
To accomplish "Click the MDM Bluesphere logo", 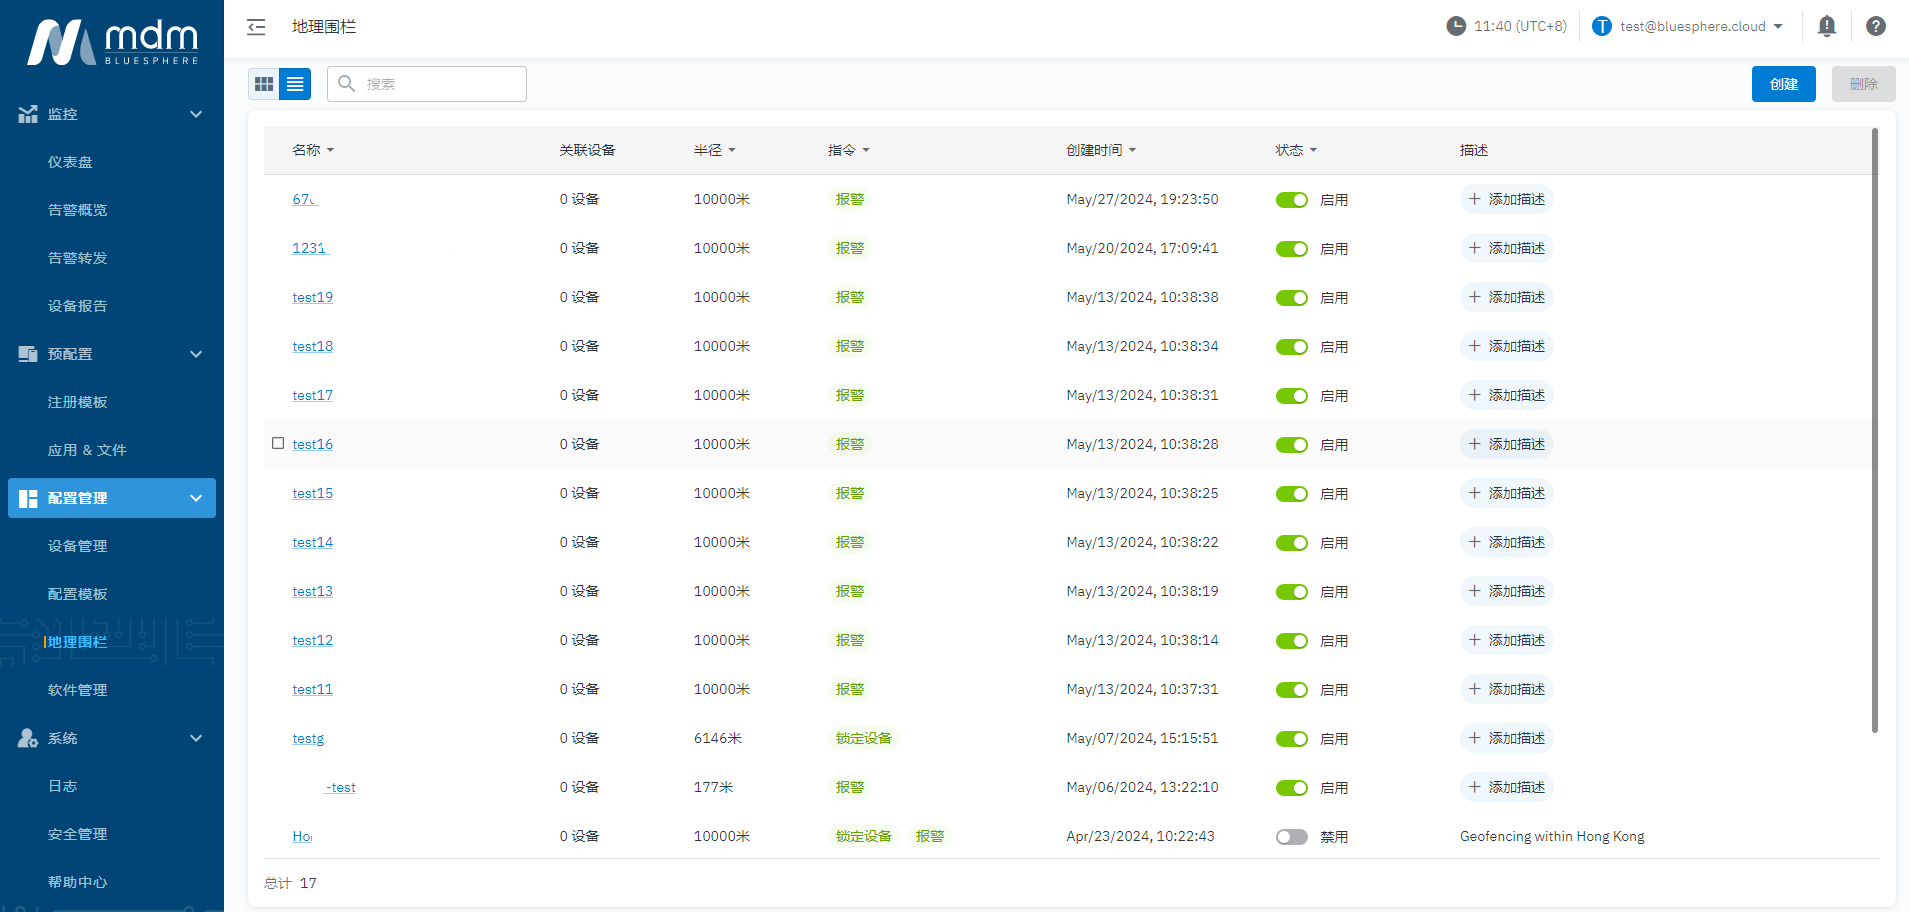I will (112, 42).
